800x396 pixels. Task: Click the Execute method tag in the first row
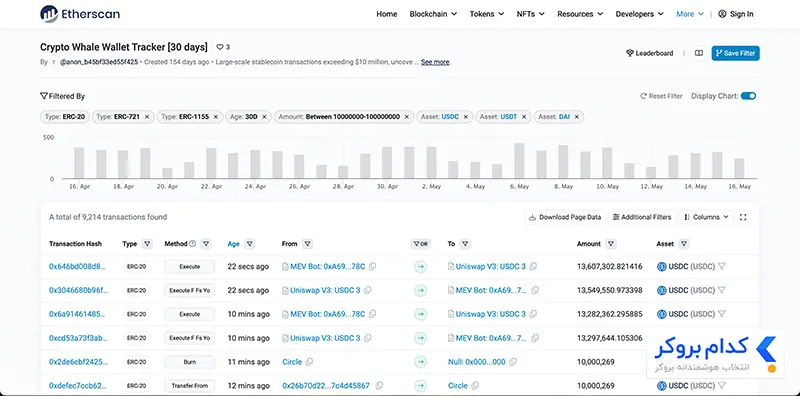[x=190, y=266]
